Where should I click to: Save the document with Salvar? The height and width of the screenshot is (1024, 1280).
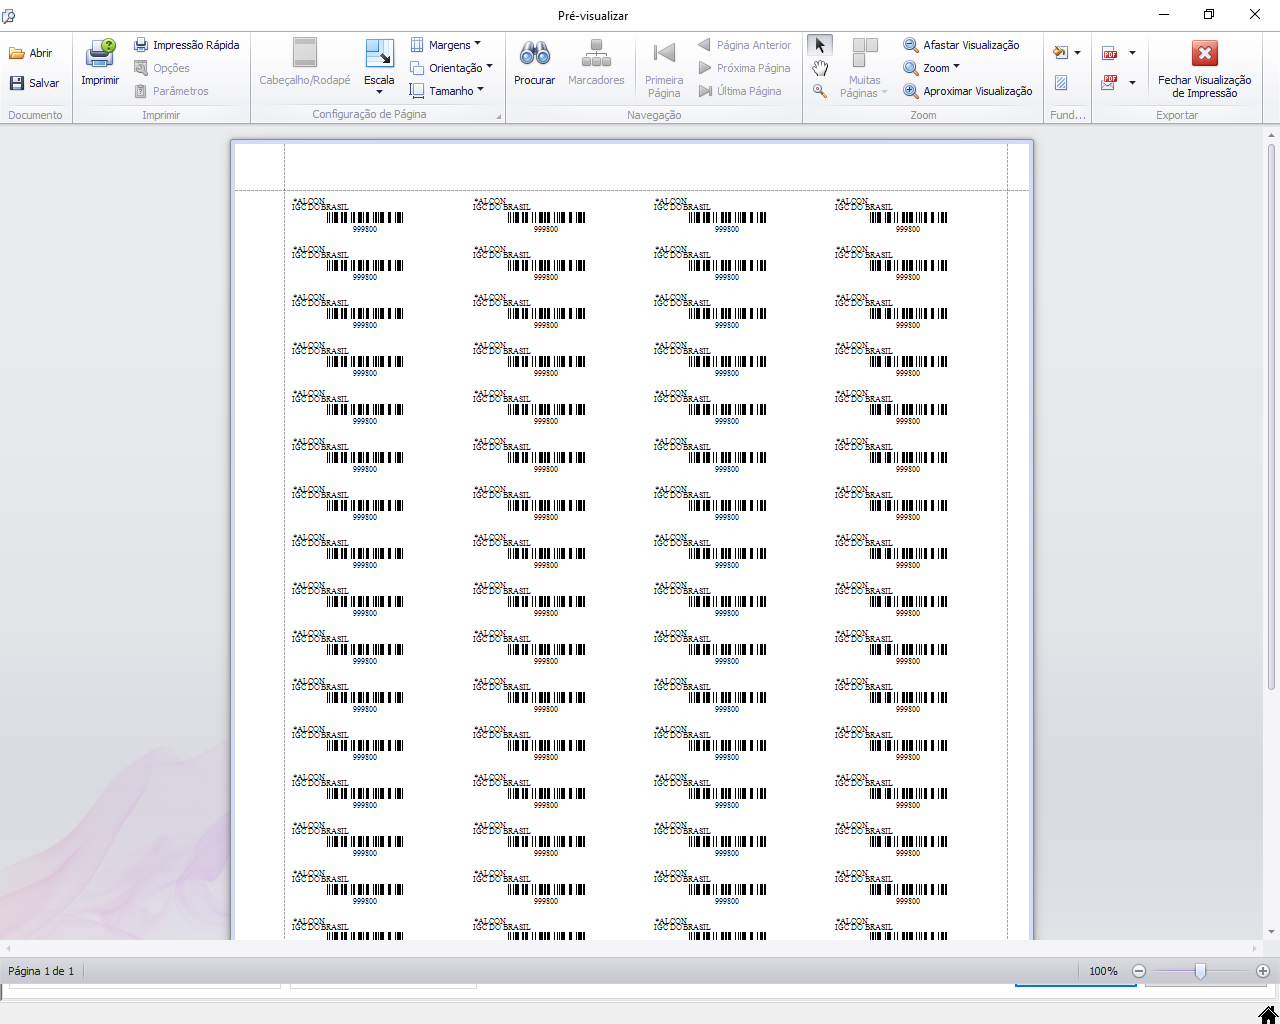[34, 83]
